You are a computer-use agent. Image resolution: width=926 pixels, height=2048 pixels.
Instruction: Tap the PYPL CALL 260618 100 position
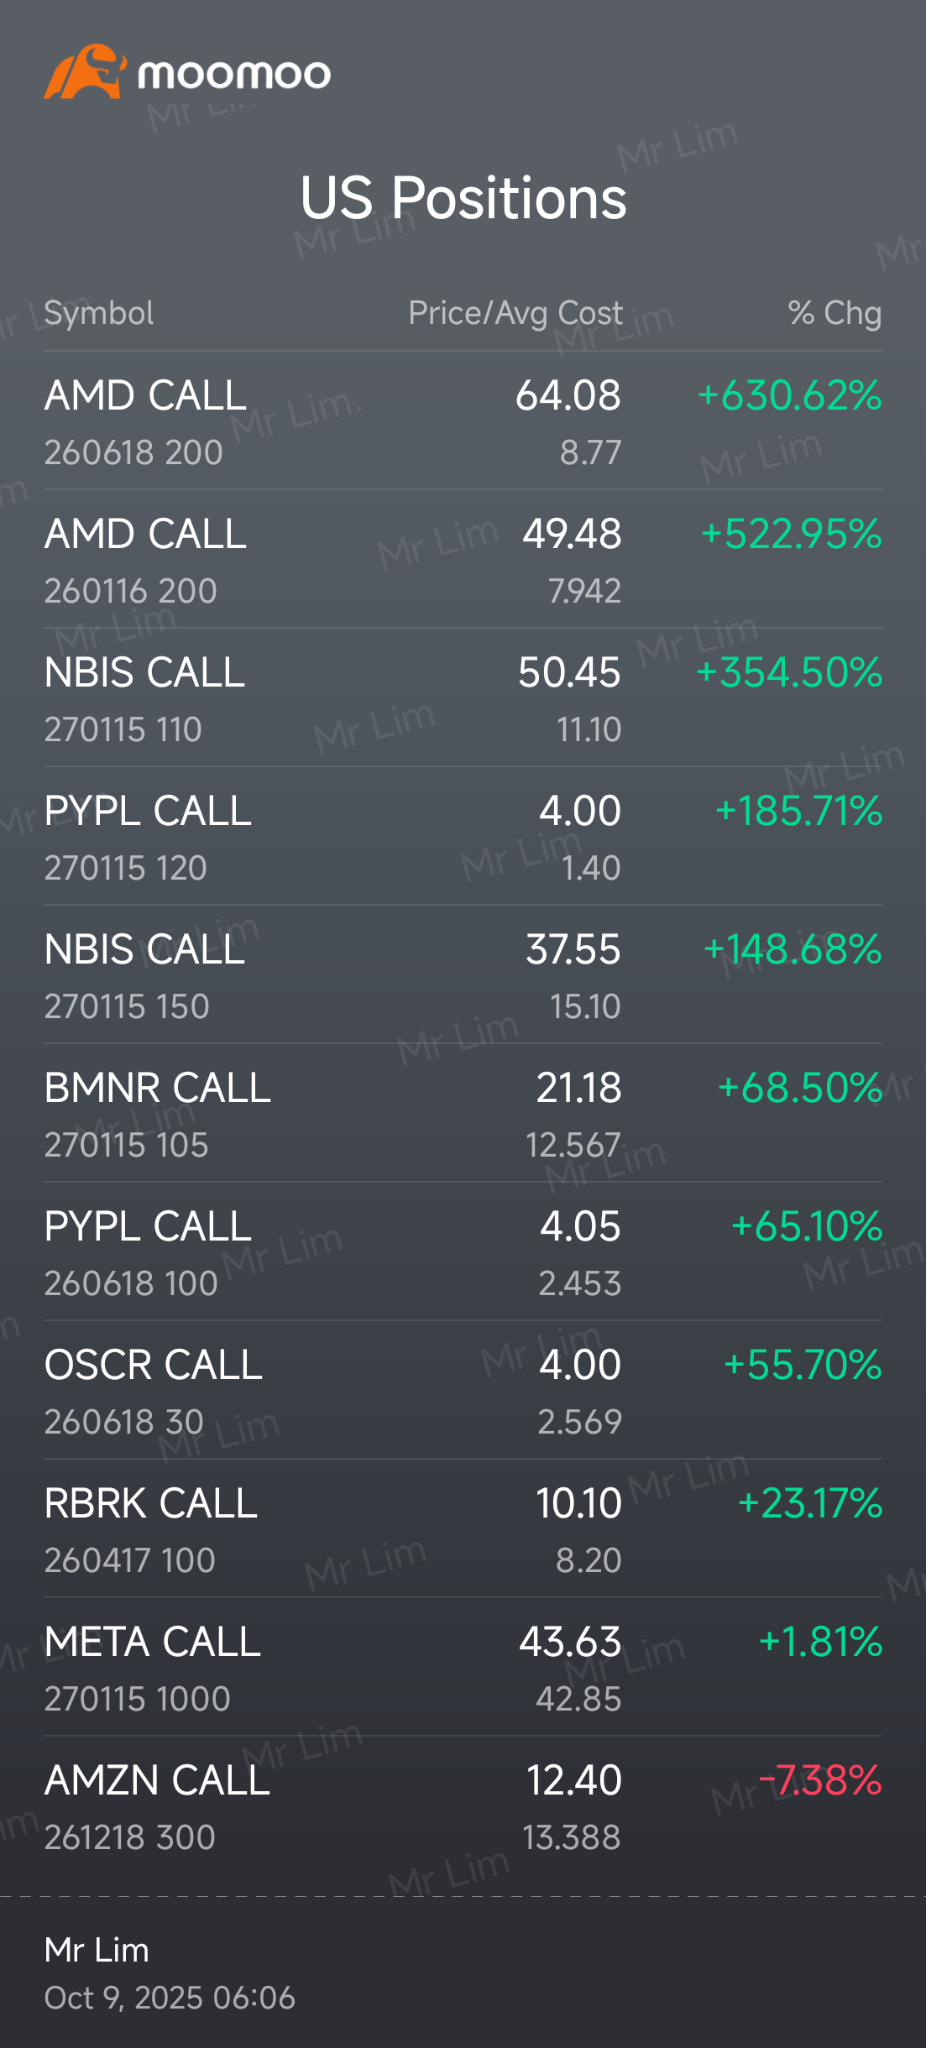(148, 1252)
